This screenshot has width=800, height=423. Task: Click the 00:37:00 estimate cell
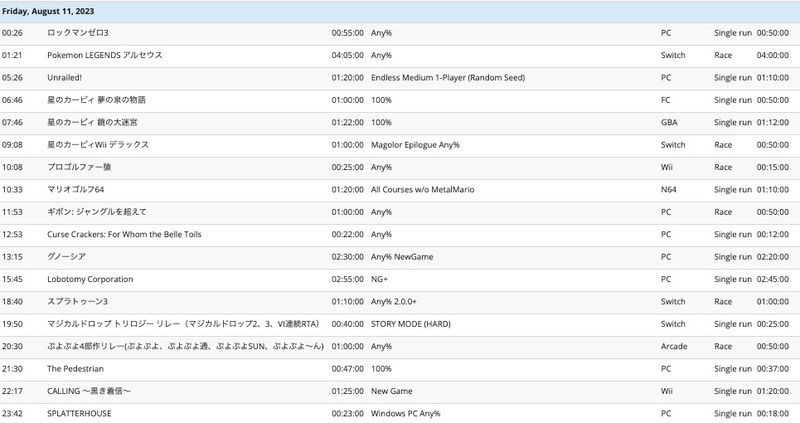[772, 369]
